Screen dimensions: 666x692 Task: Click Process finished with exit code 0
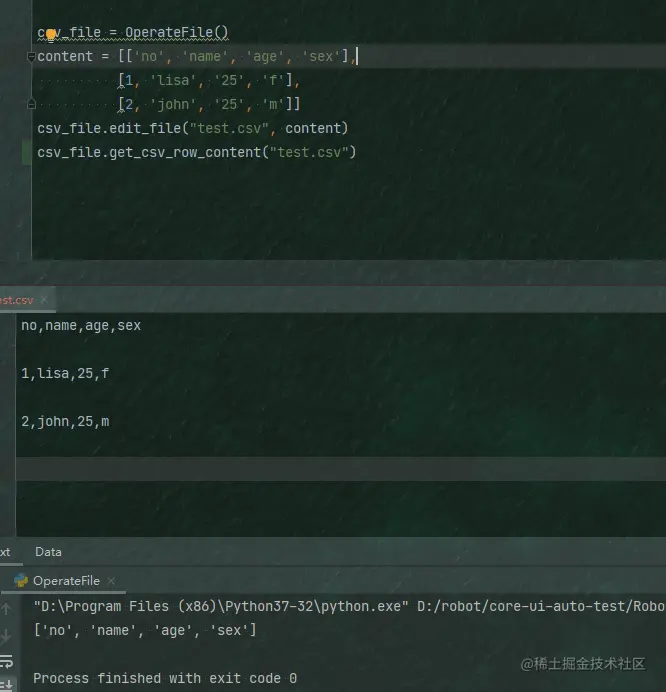click(165, 678)
